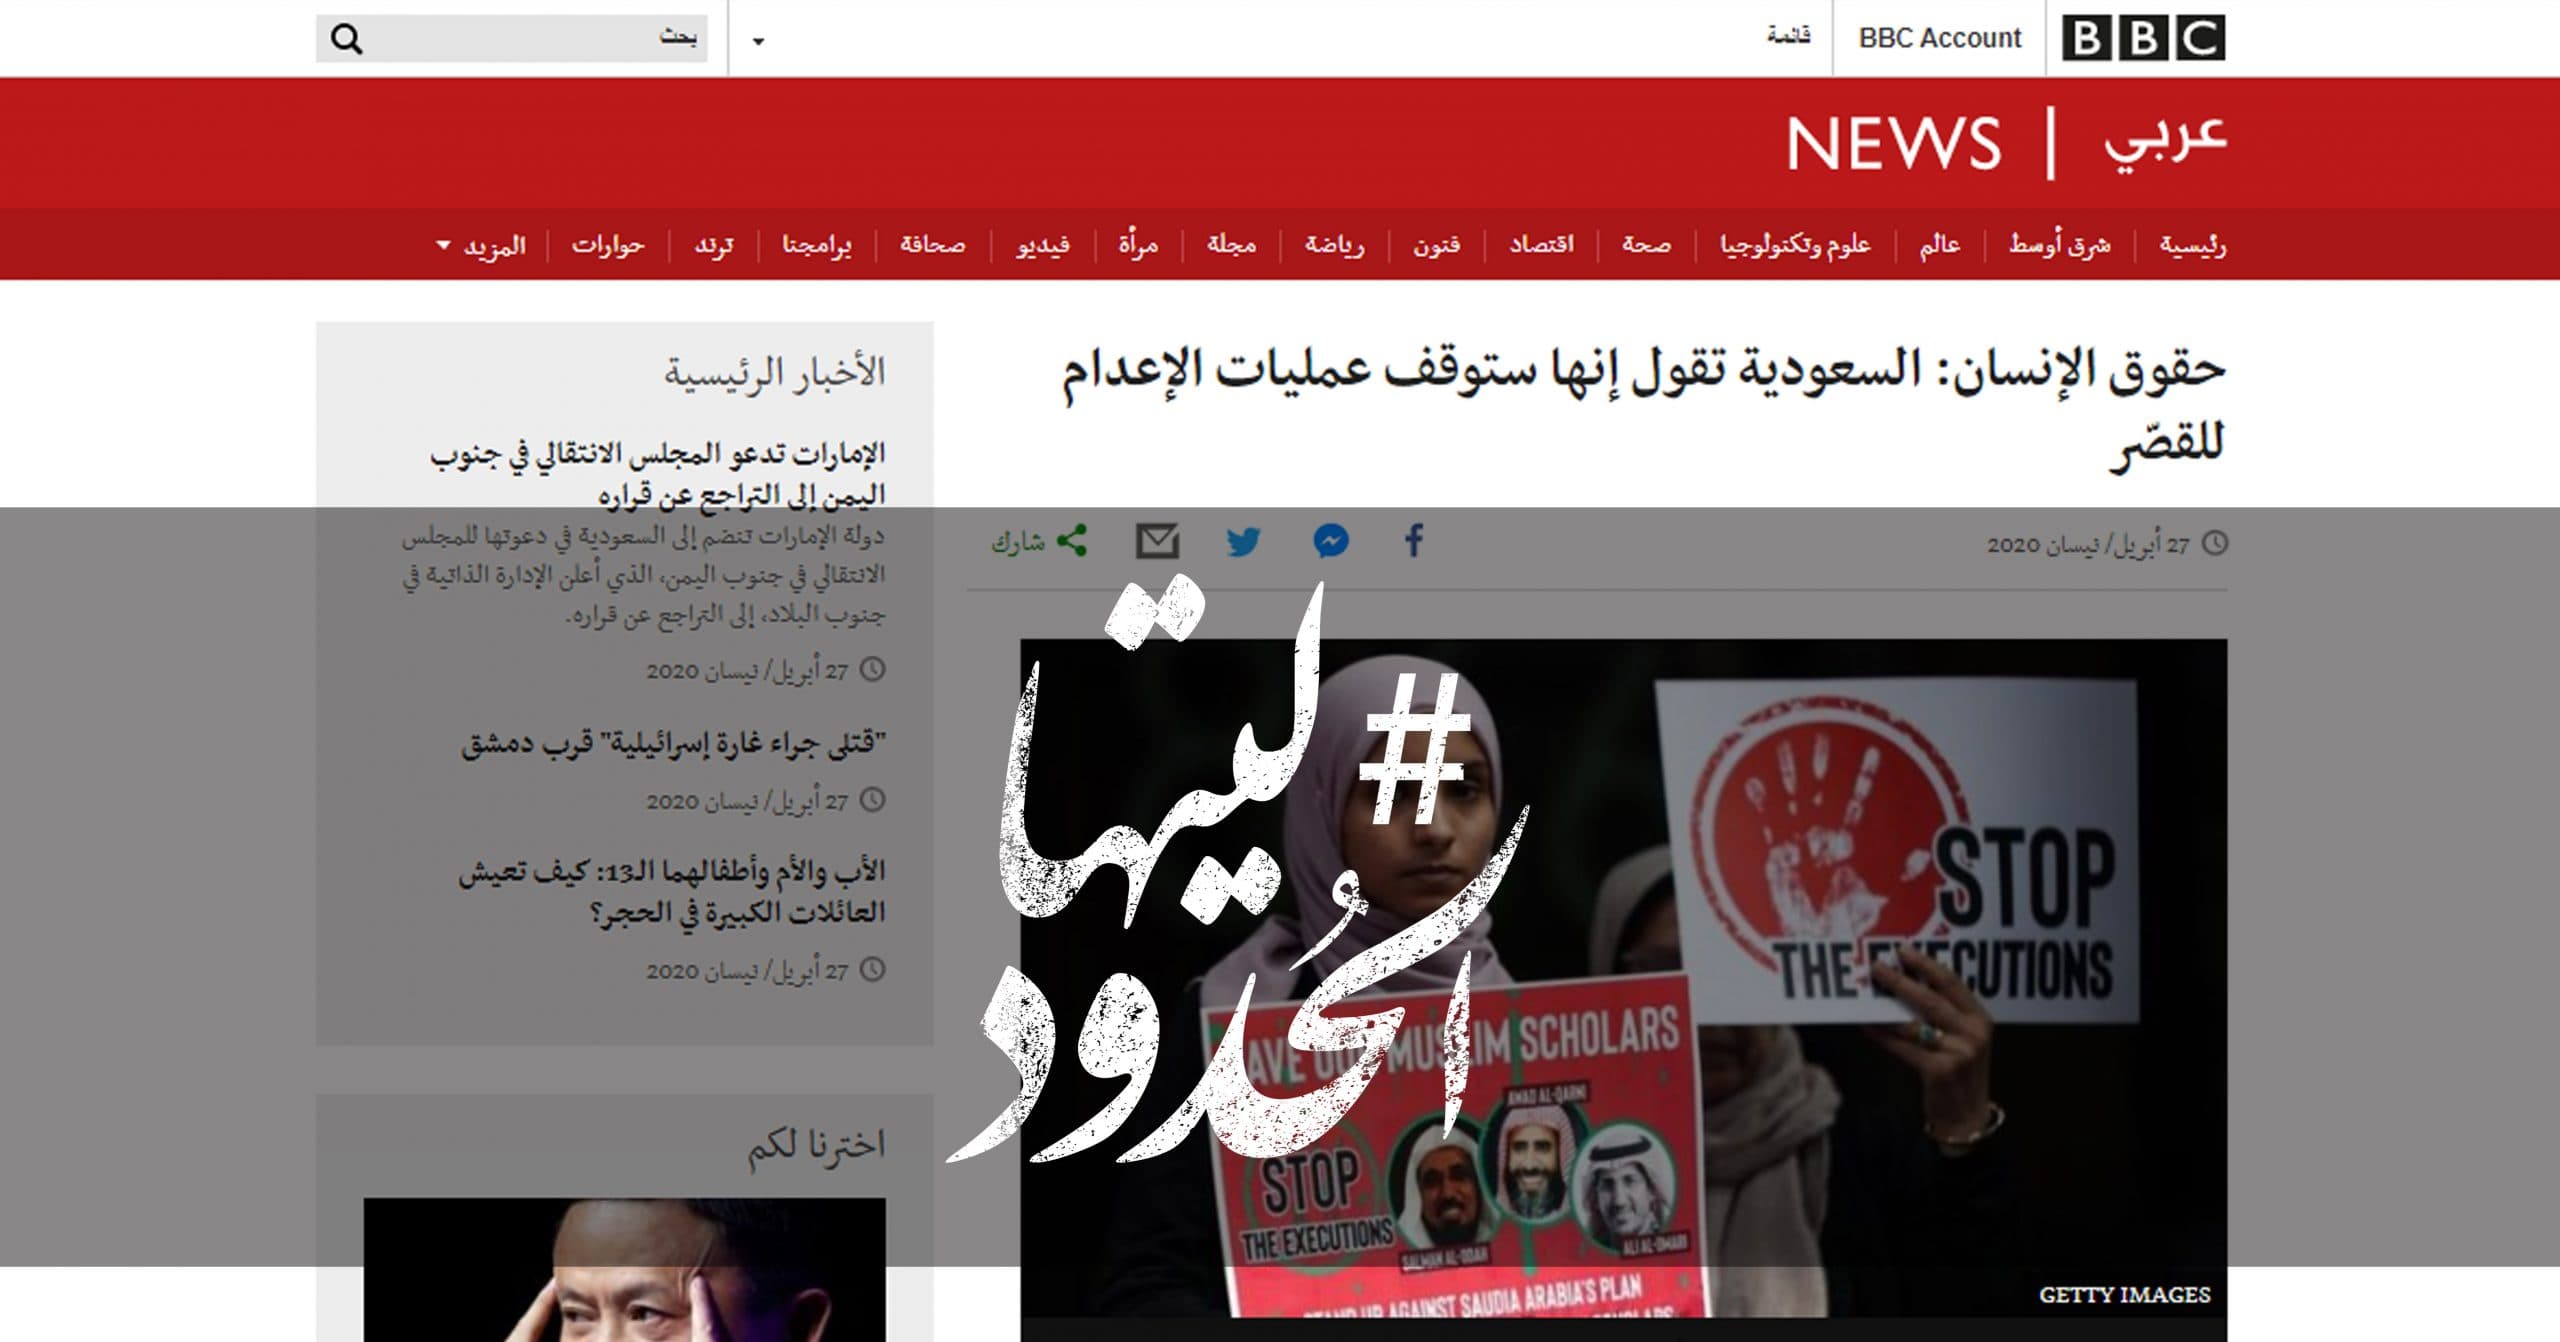This screenshot has height=1342, width=2560.
Task: Expand the المزيد more menu
Action: pos(481,245)
